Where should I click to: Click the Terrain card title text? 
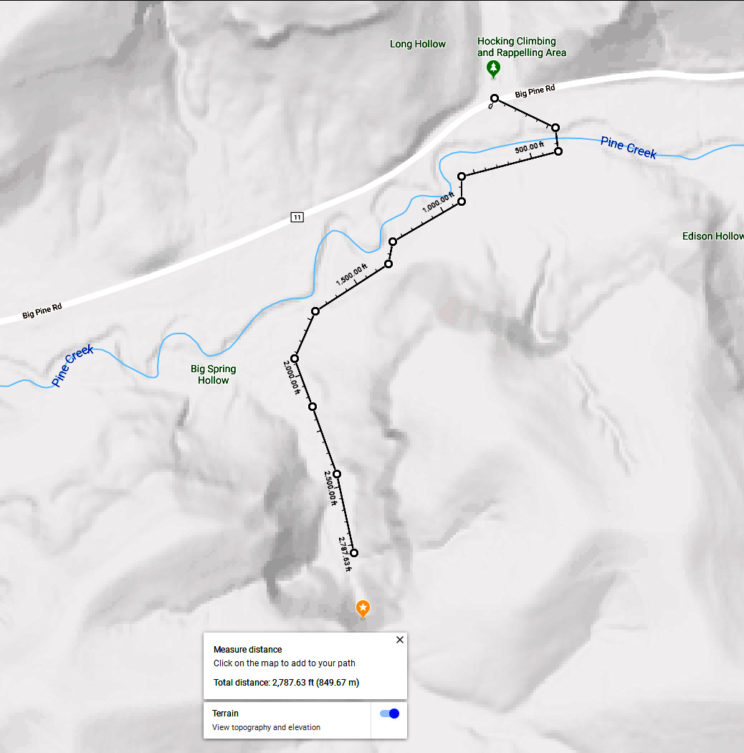click(225, 713)
